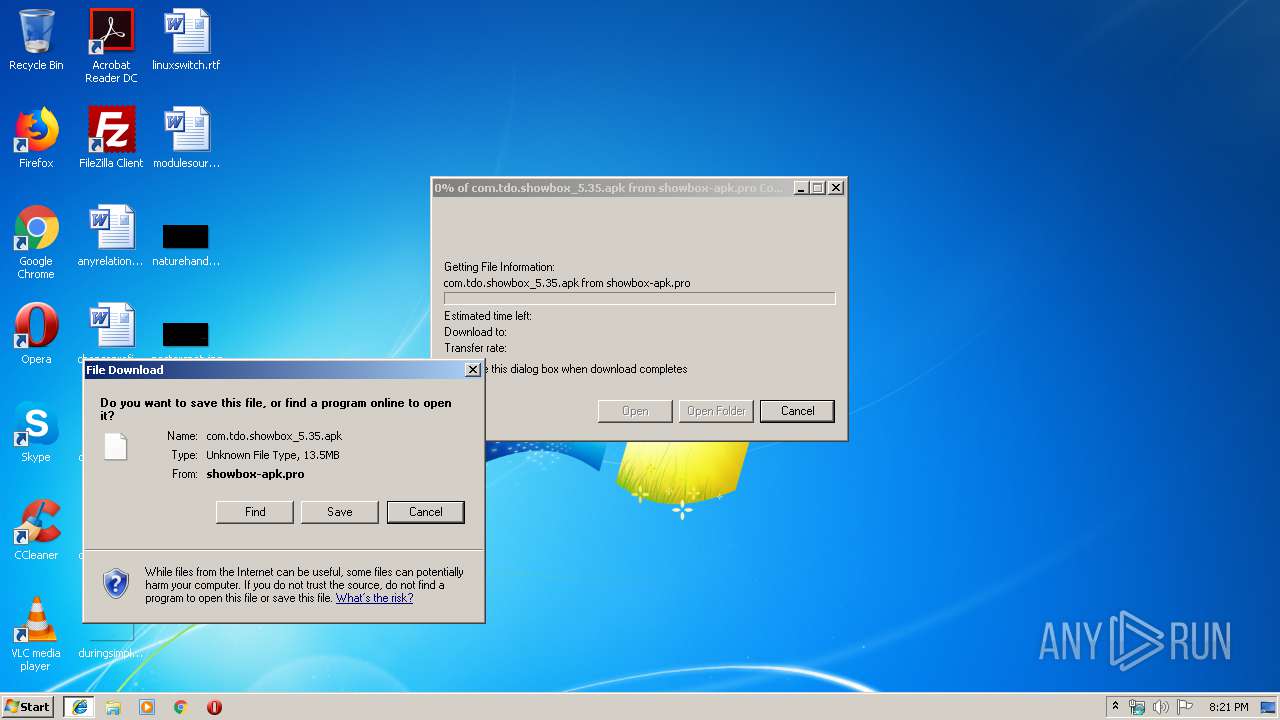This screenshot has height=720, width=1280.
Task: Open VLC media player desktop shortcut
Action: tap(36, 634)
